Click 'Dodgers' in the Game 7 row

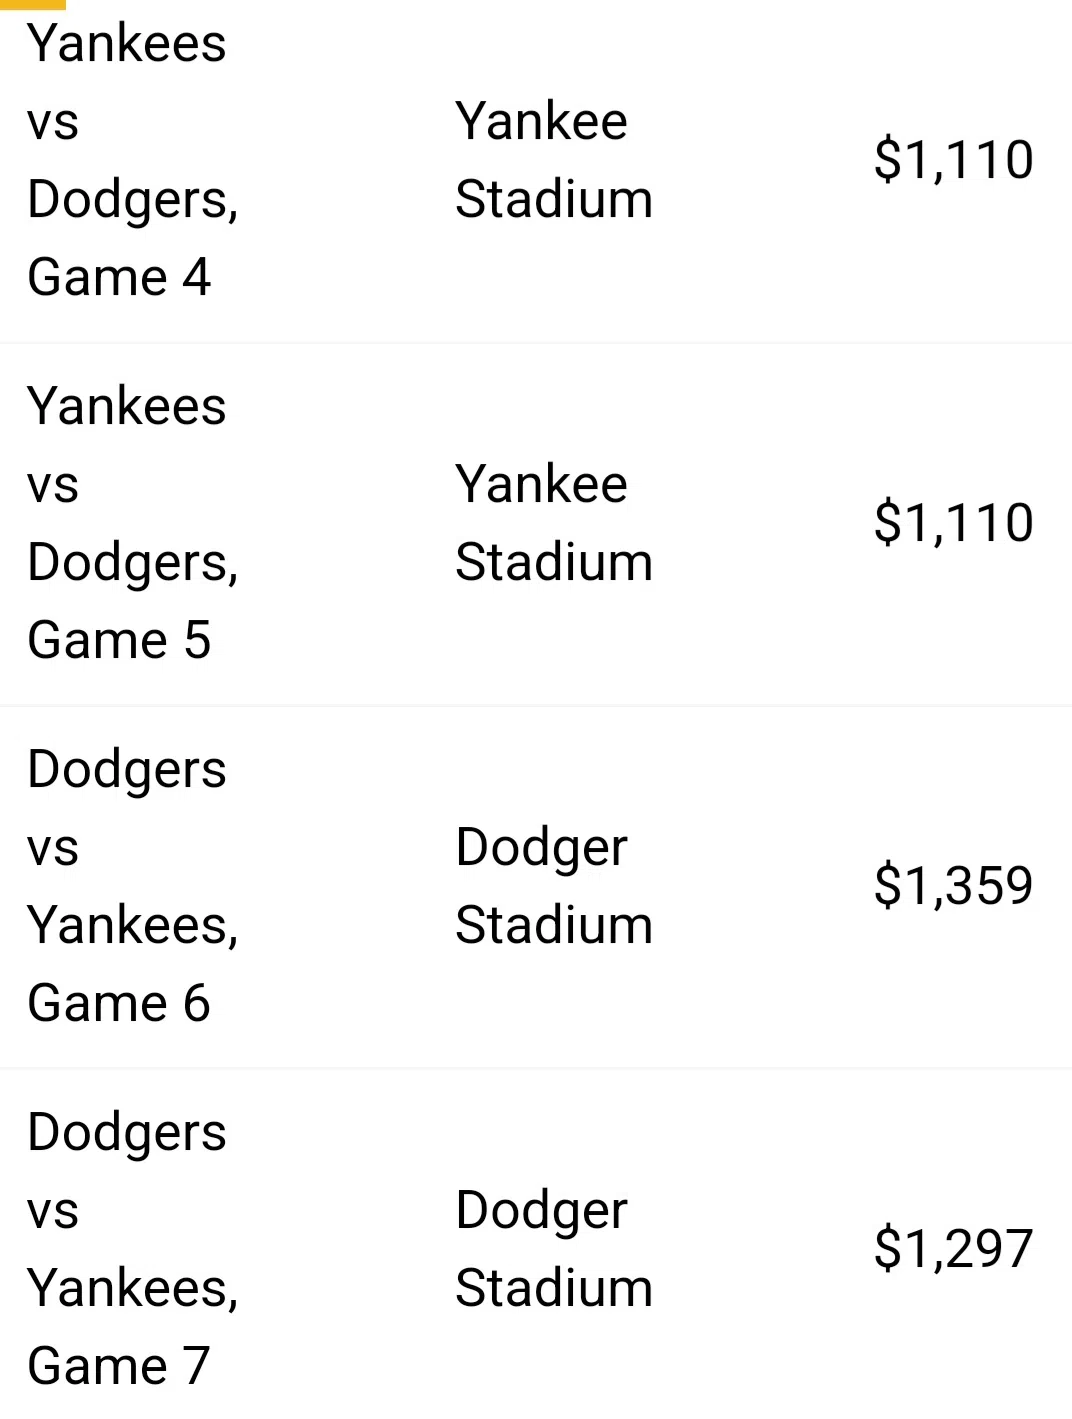[x=127, y=1134]
